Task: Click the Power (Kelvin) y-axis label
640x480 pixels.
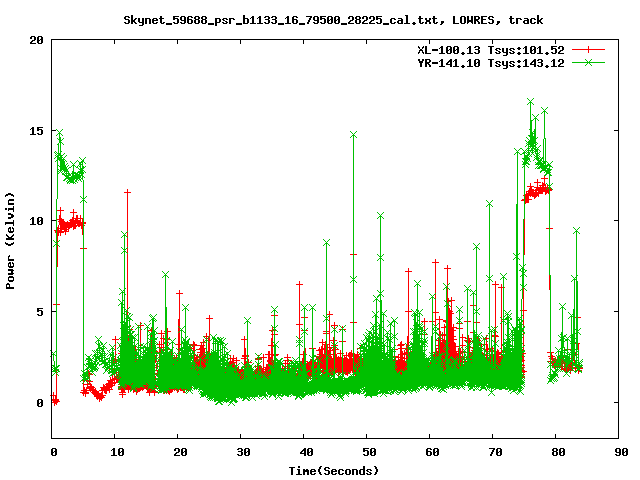Action: [10, 241]
